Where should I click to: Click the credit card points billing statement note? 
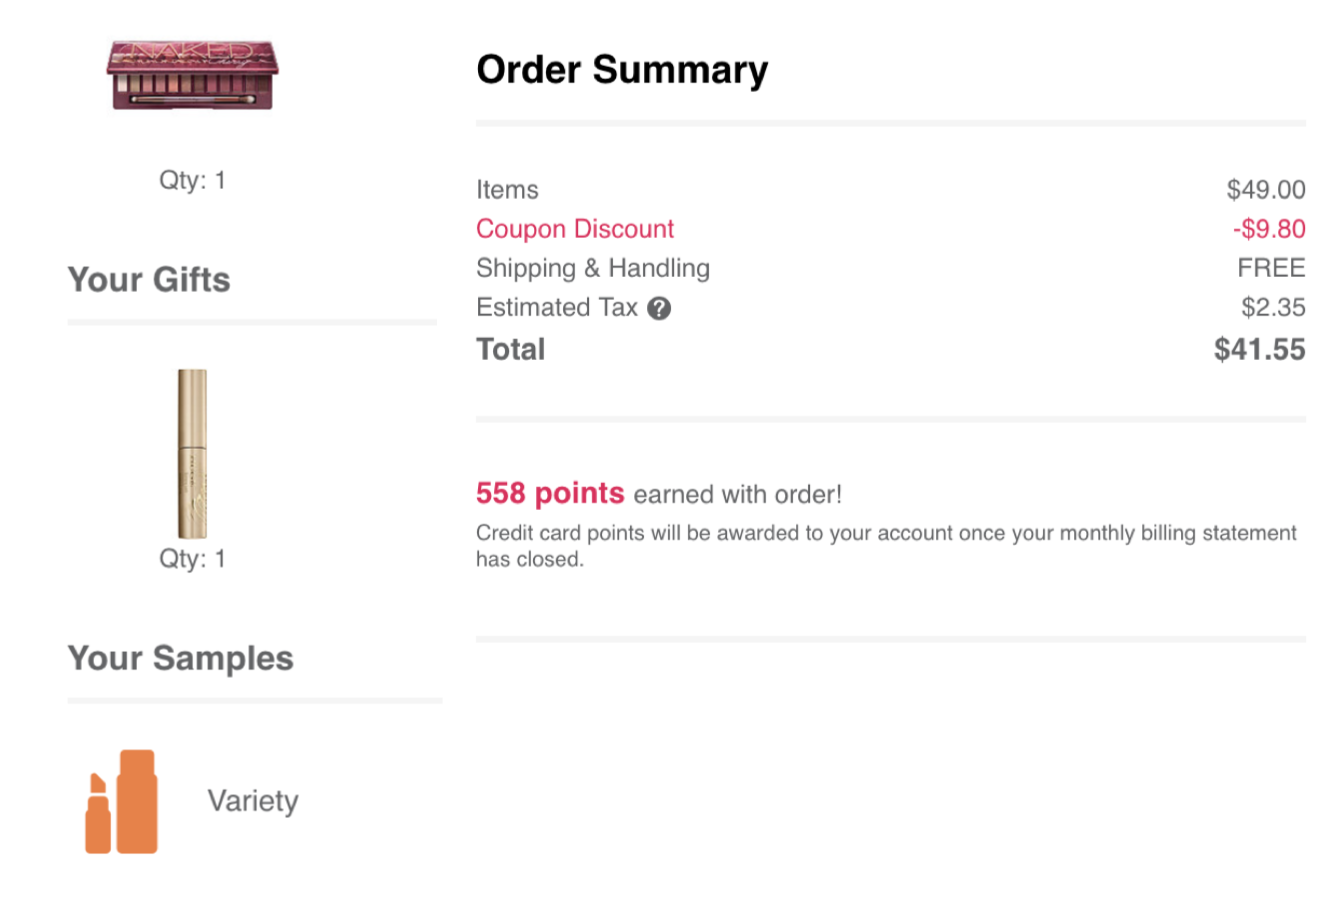click(886, 546)
